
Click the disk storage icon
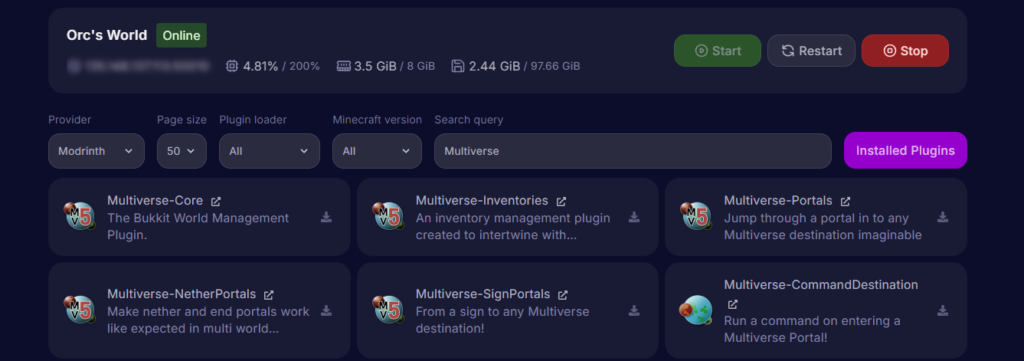(458, 66)
